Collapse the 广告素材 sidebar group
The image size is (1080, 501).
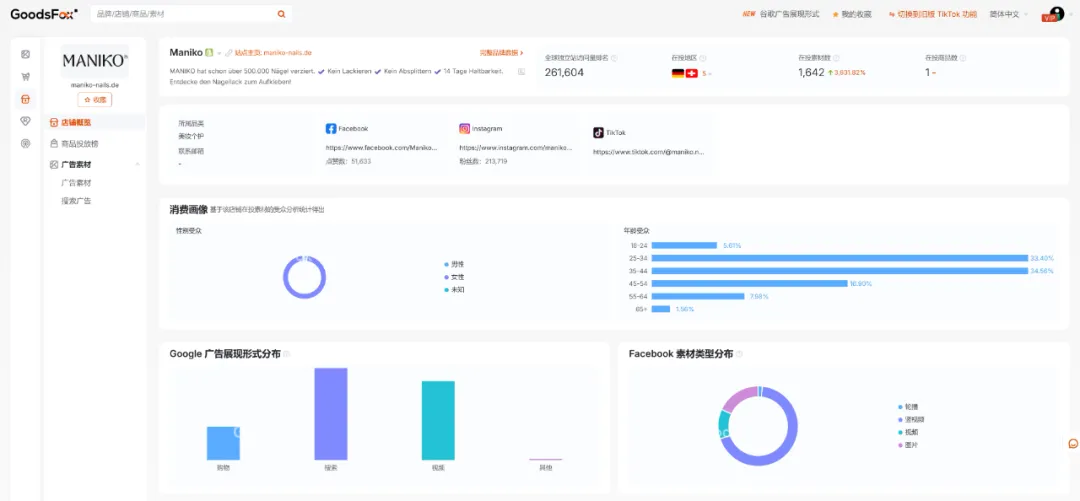point(137,165)
